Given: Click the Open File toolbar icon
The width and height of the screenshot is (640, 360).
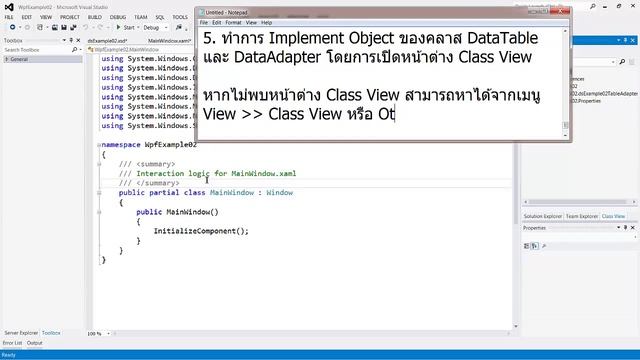Looking at the screenshot, I should (x=54, y=27).
